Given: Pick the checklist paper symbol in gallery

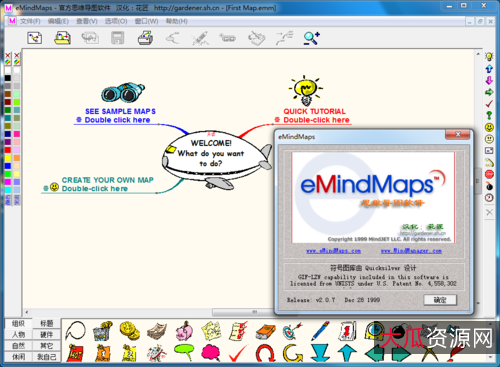Looking at the screenshot, I should (239, 331).
